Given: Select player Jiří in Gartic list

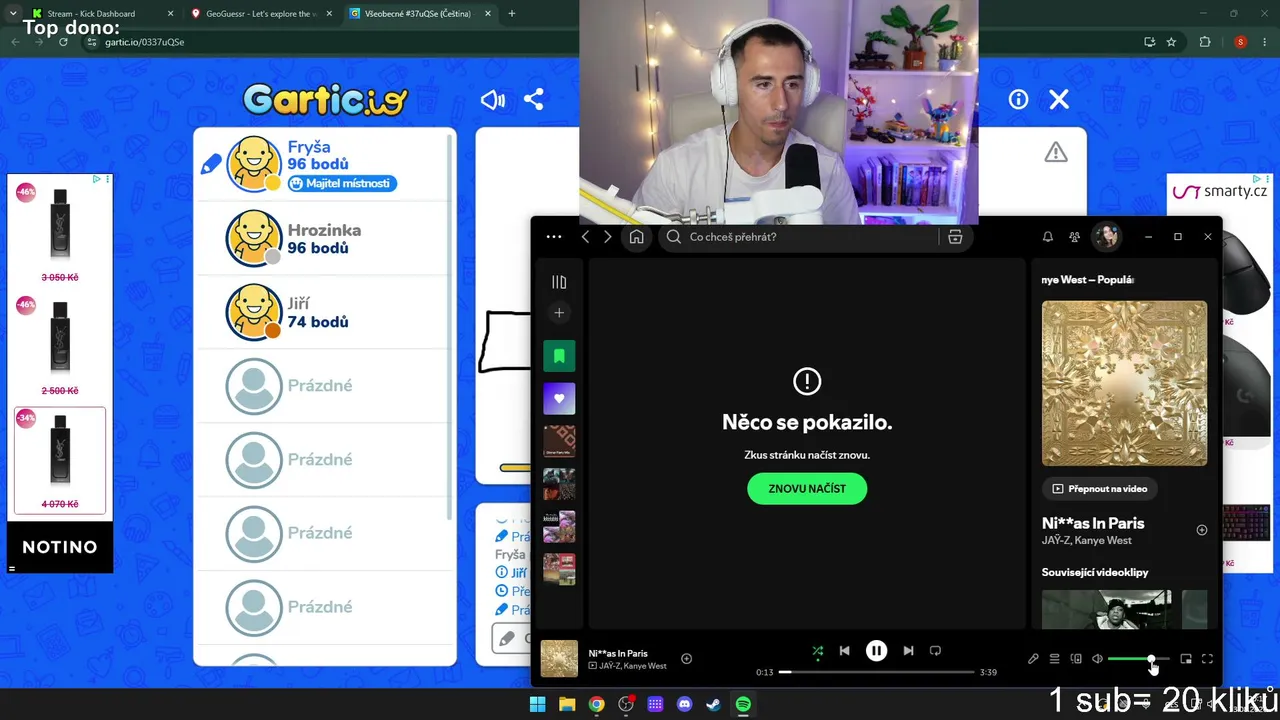Looking at the screenshot, I should click(323, 312).
